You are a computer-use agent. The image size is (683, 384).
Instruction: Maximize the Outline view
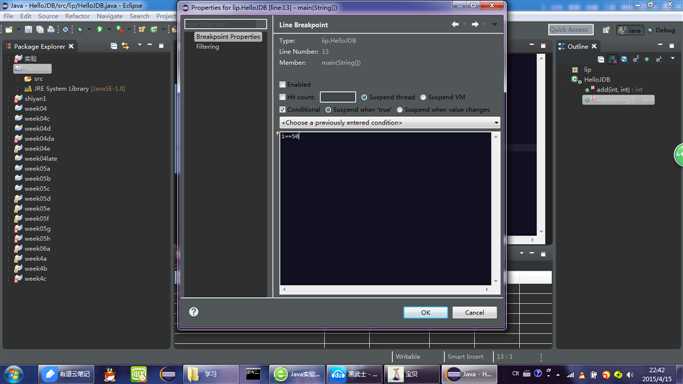point(672,45)
